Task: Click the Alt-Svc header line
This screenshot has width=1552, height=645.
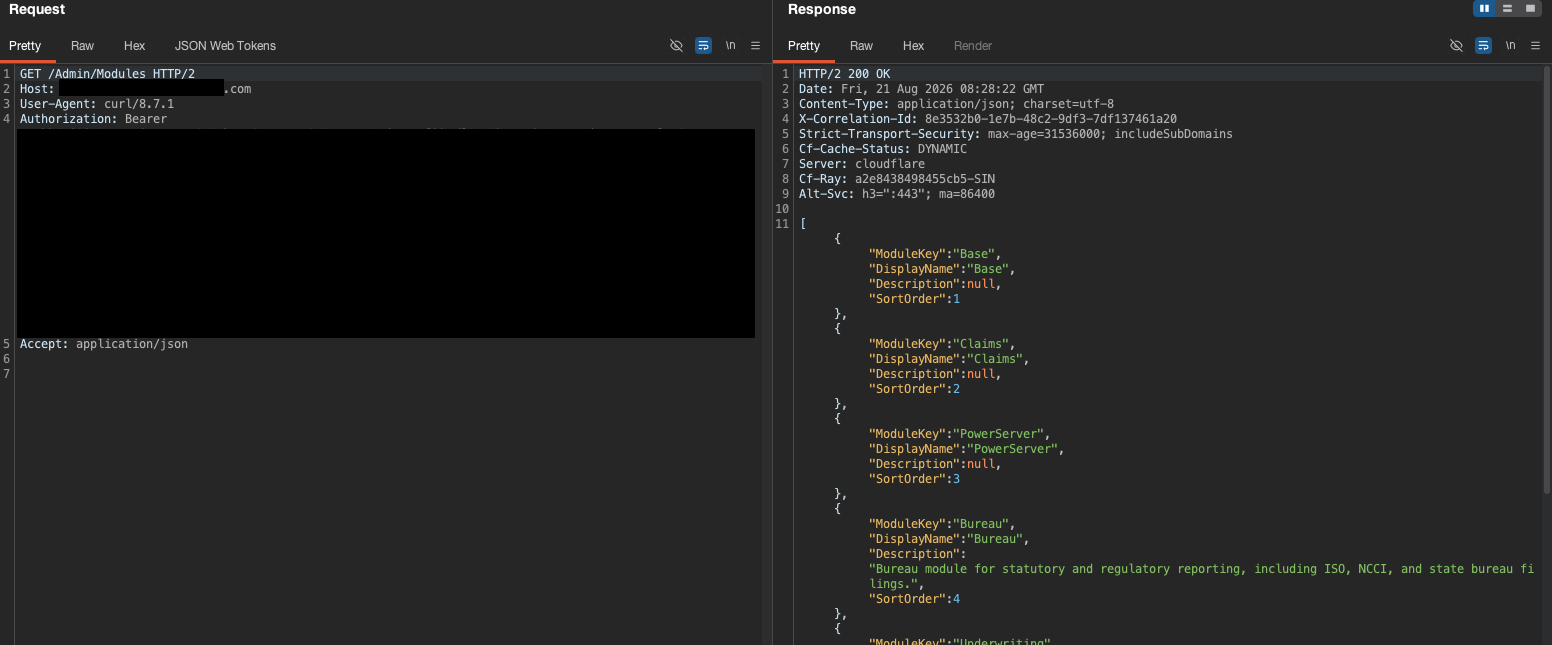Action: tap(896, 194)
